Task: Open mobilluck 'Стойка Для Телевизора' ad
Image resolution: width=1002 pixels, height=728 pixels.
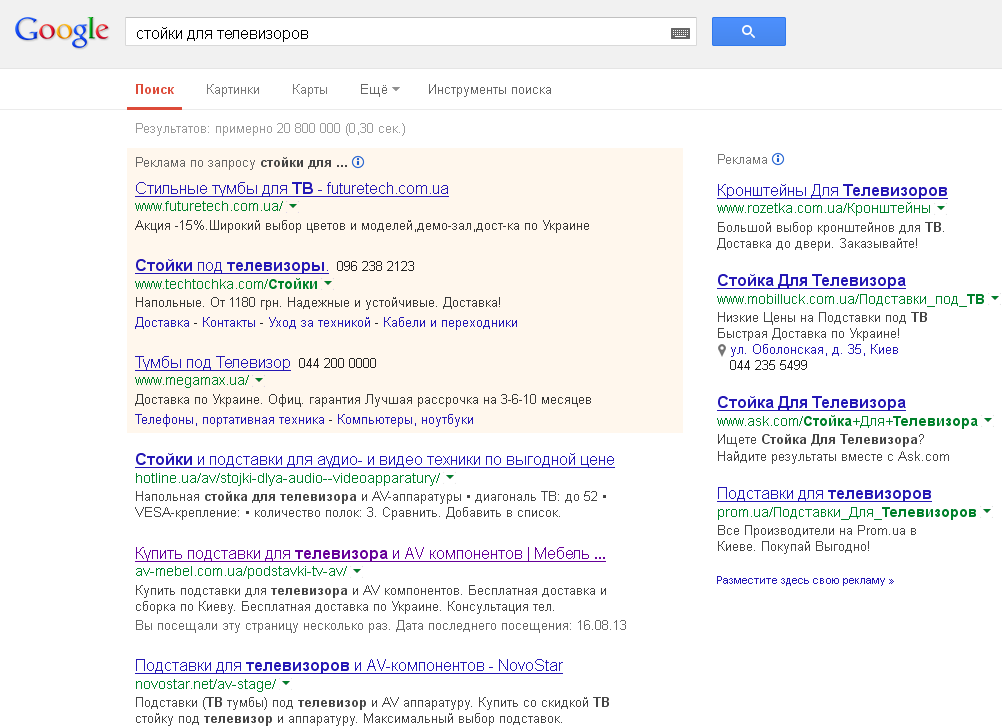Action: (812, 281)
